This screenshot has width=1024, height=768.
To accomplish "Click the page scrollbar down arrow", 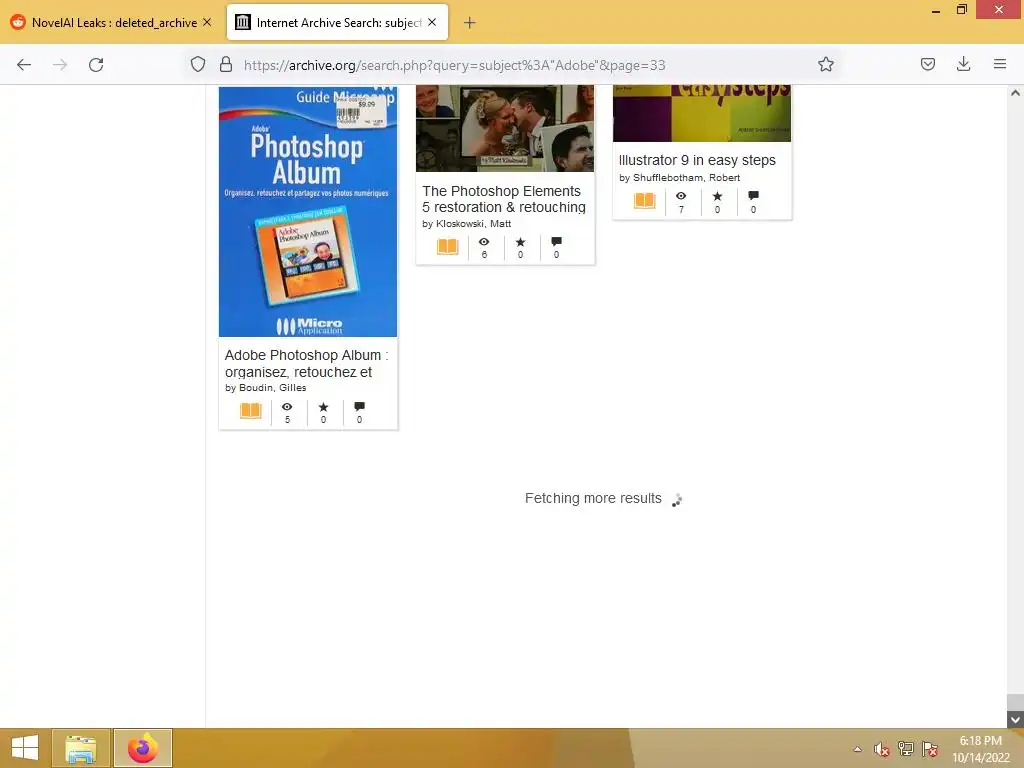I will click(x=1015, y=720).
